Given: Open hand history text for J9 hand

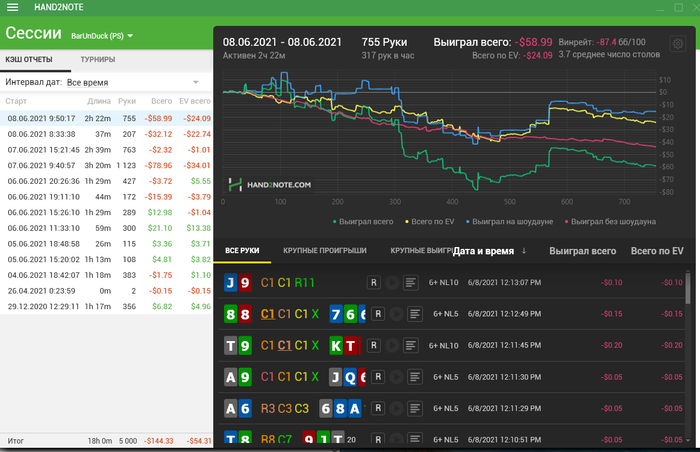Looking at the screenshot, I should [411, 283].
